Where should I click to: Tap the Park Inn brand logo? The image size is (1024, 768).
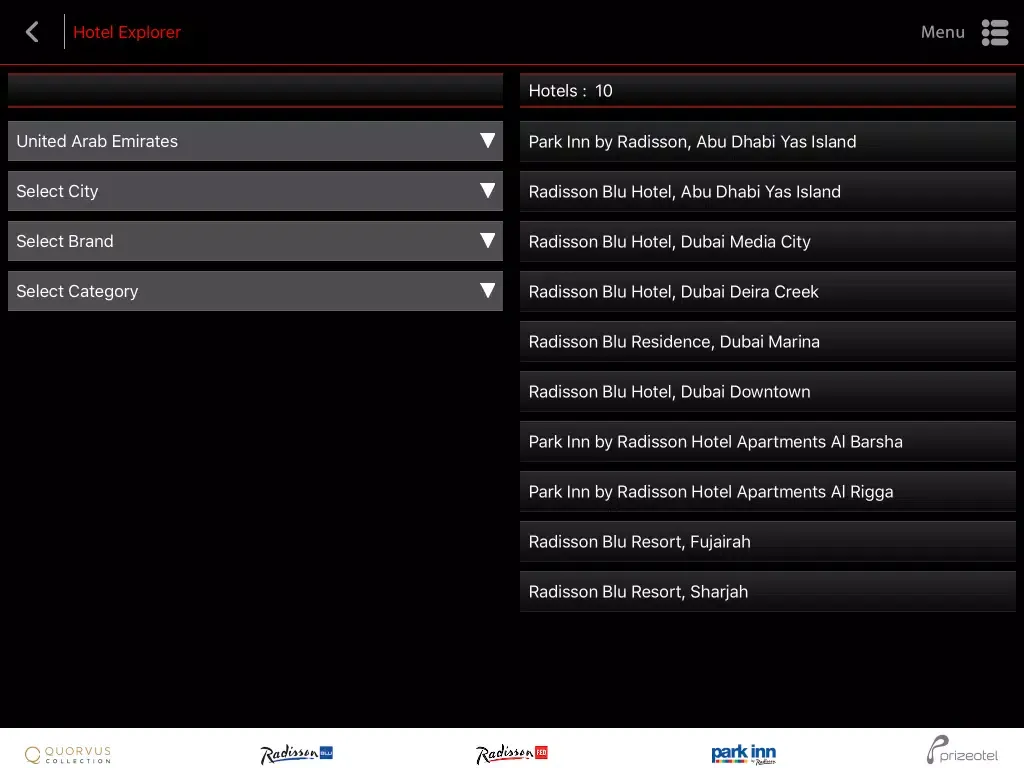(x=744, y=754)
